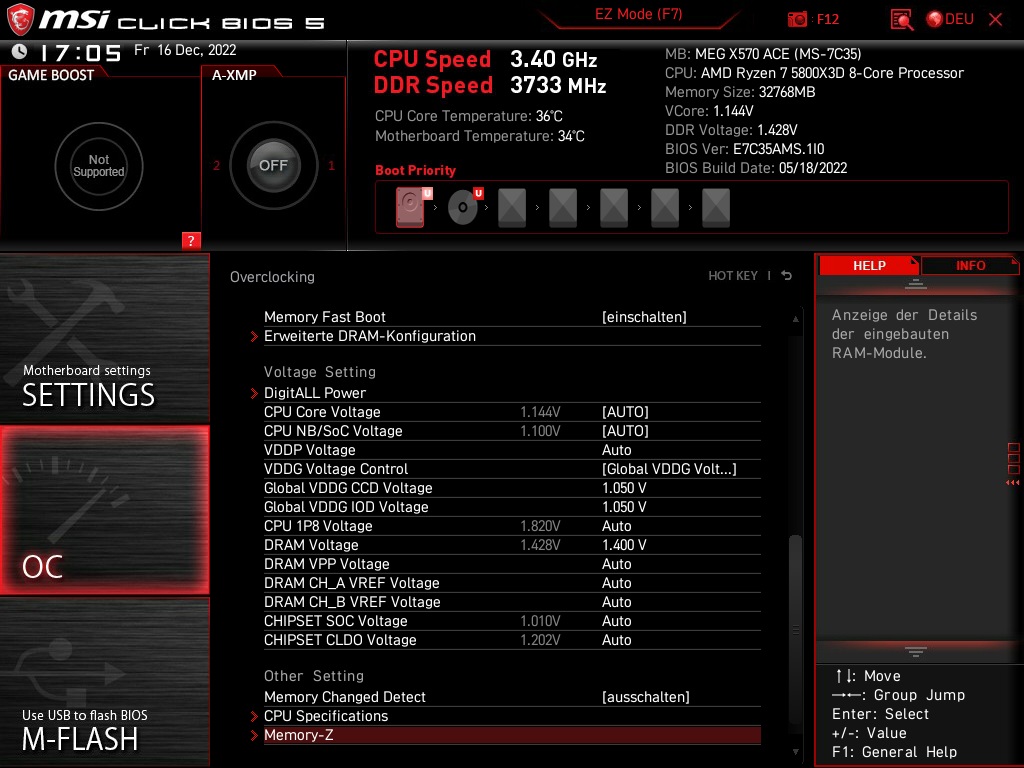Image resolution: width=1024 pixels, height=768 pixels.
Task: Select the fifth empty boot priority slot
Action: click(614, 208)
